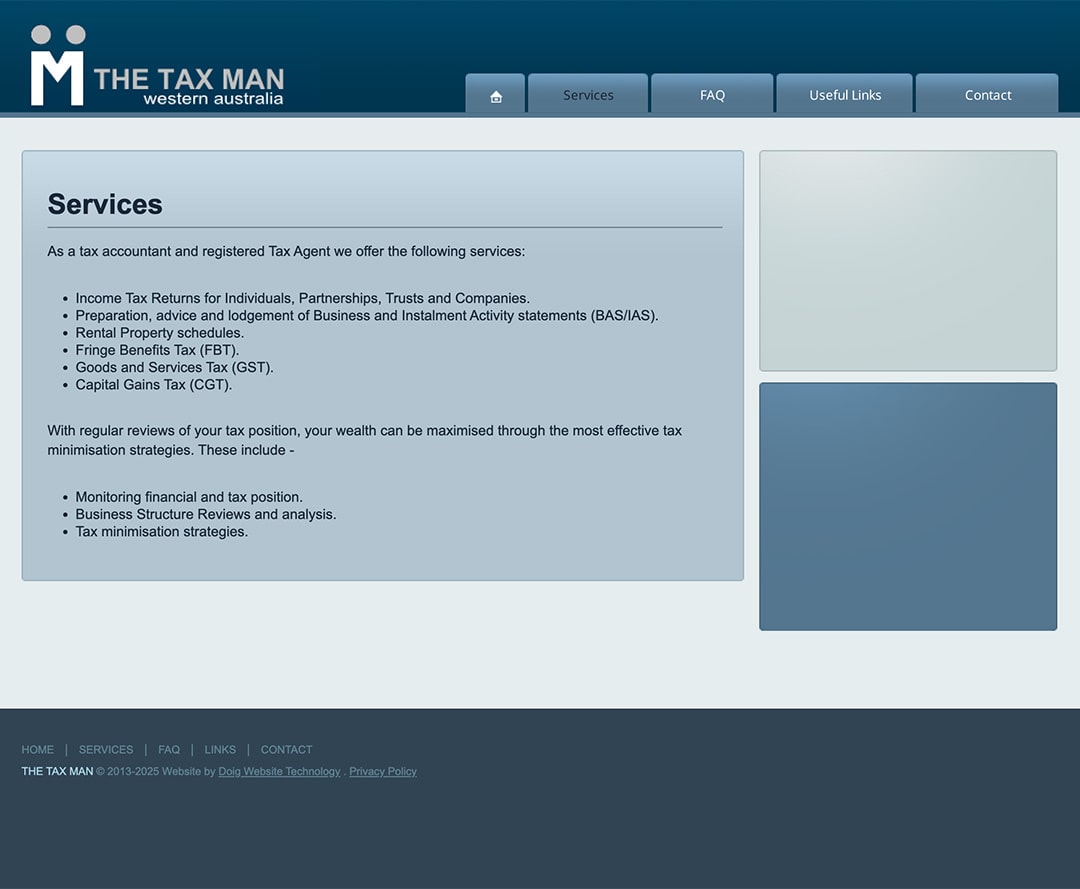
Task: Select SERVICES in the footer menu
Action: 105,749
